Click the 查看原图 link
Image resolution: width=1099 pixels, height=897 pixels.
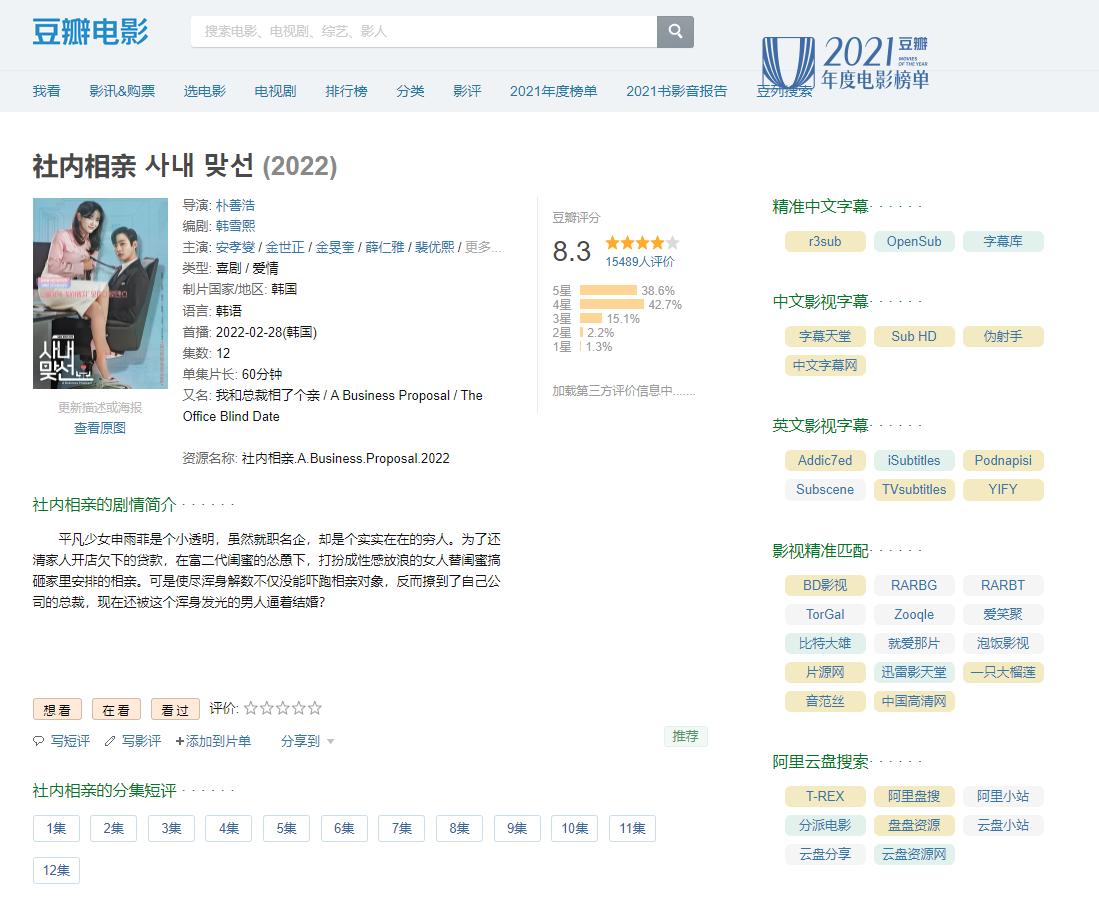[x=100, y=427]
